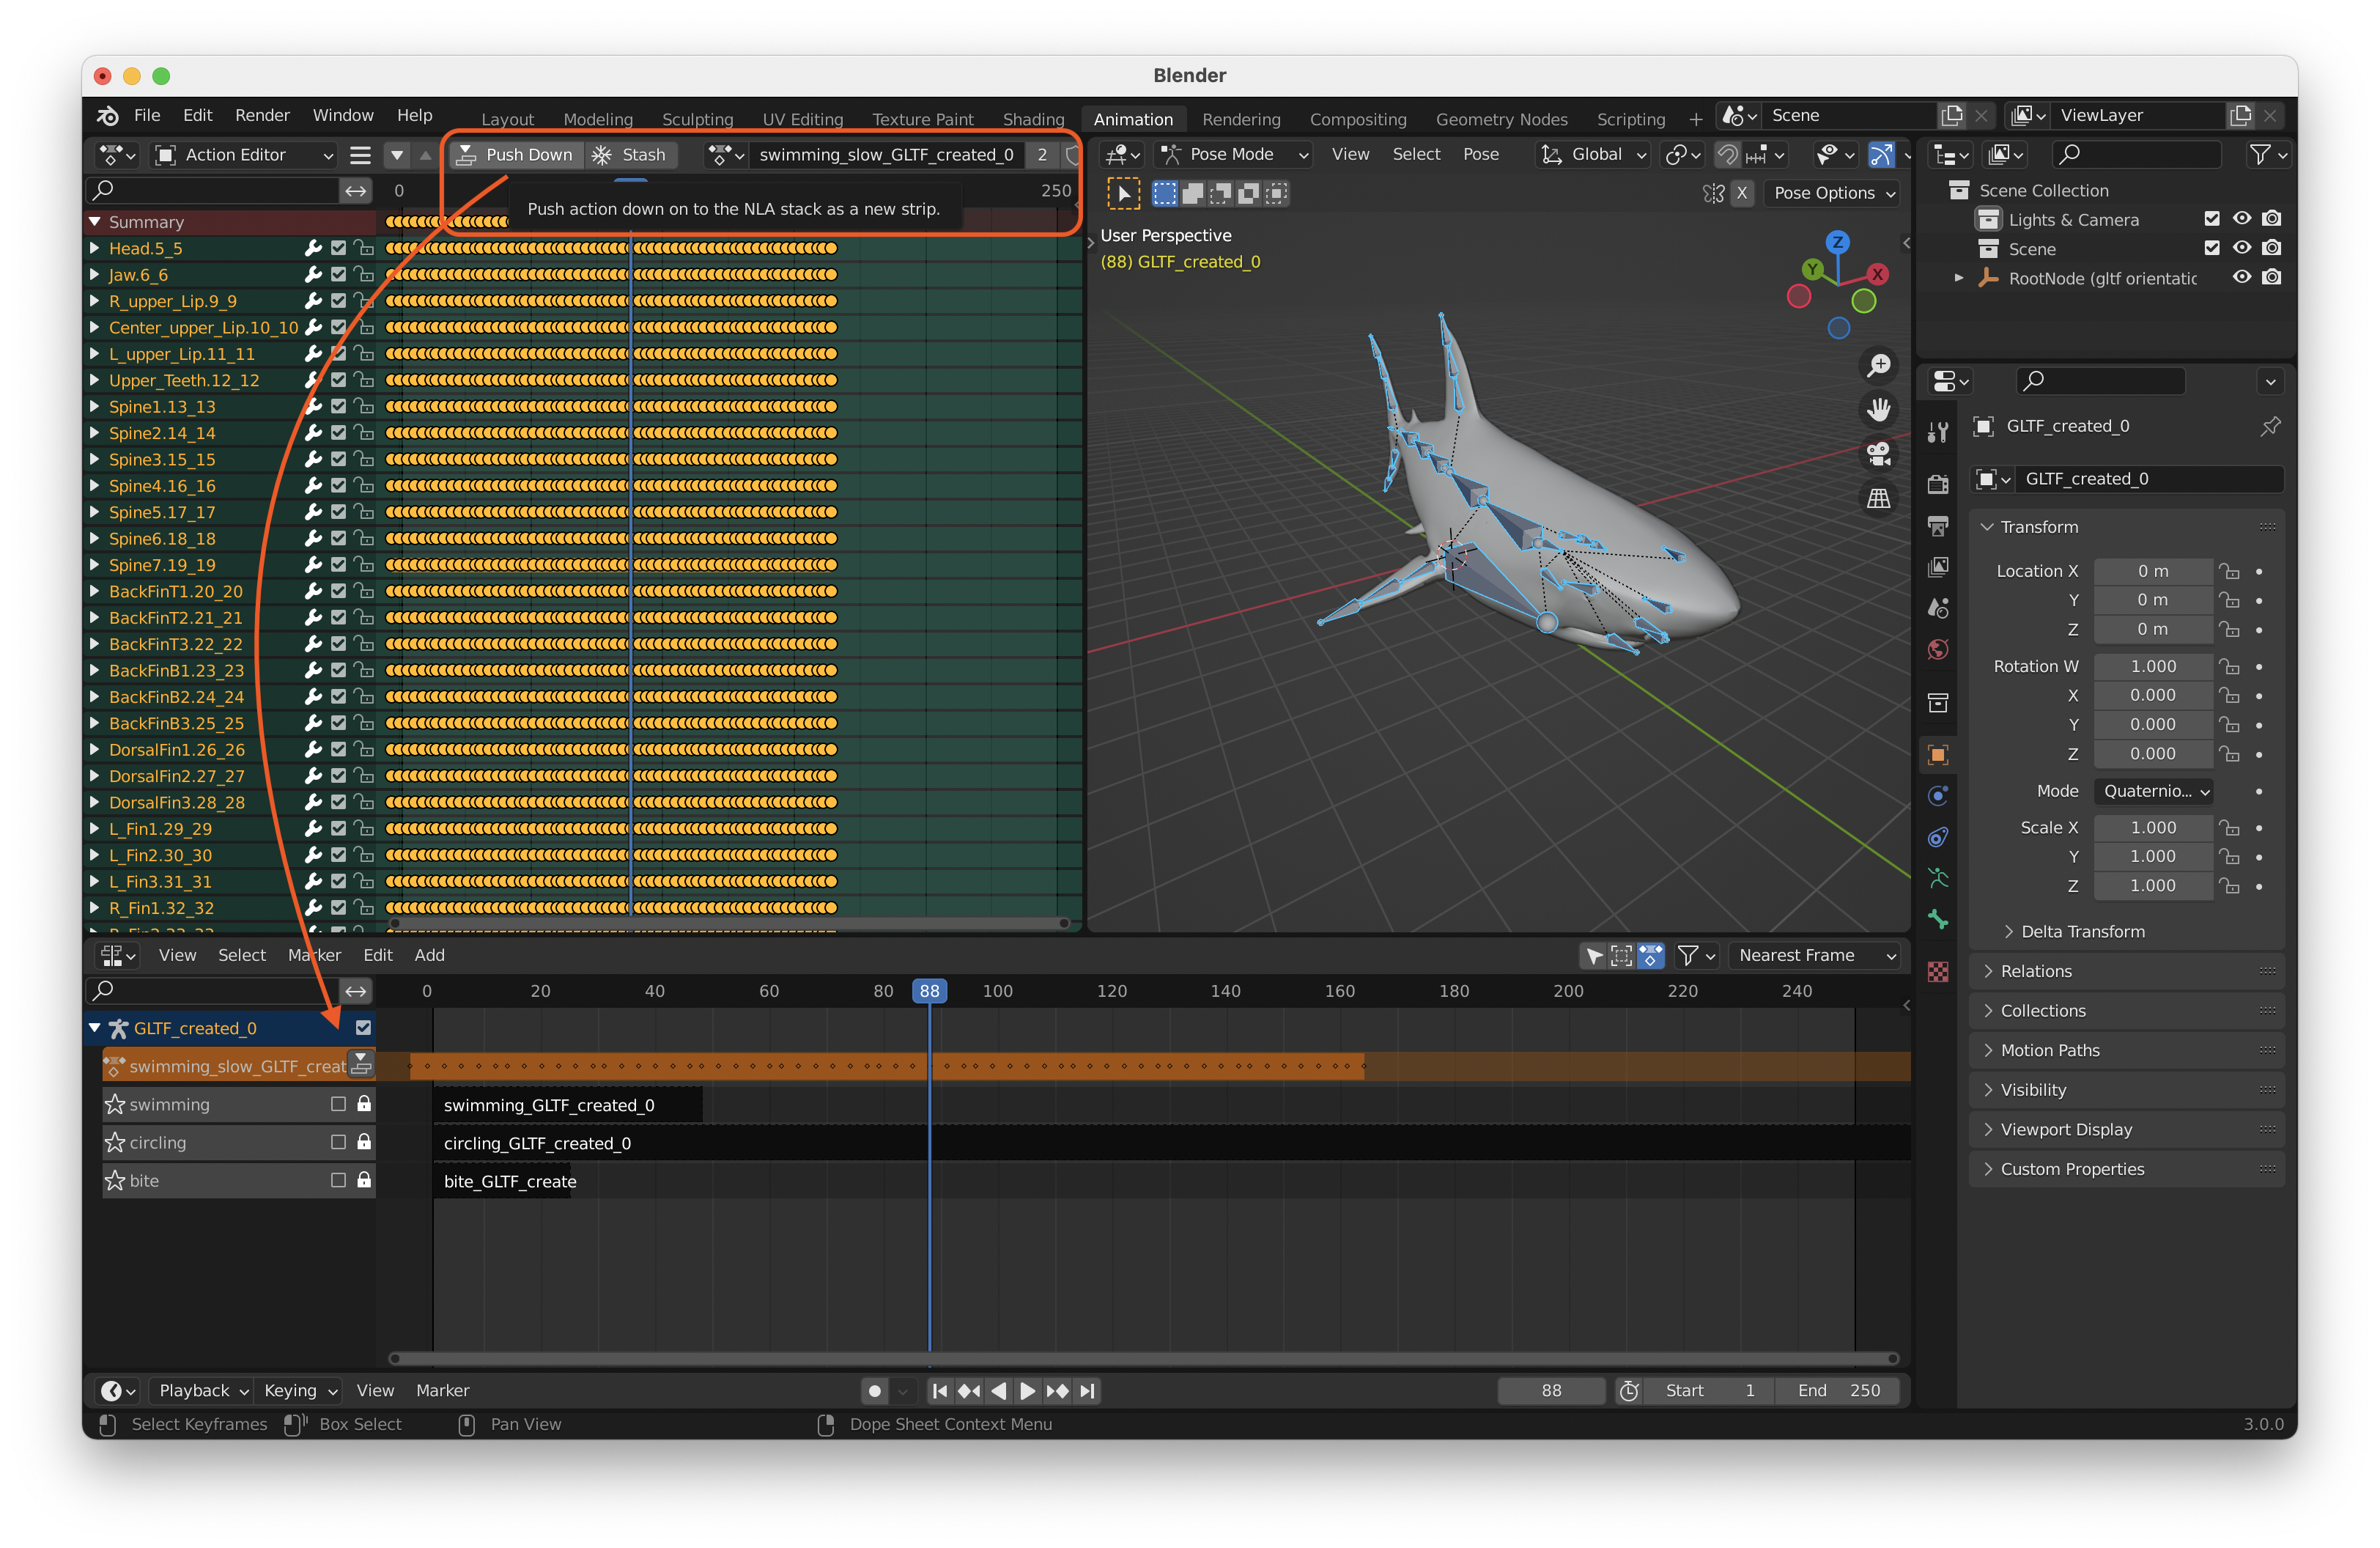Hide the Scene collection eye icon
Viewport: 2380px width, 1548px height.
[2241, 248]
